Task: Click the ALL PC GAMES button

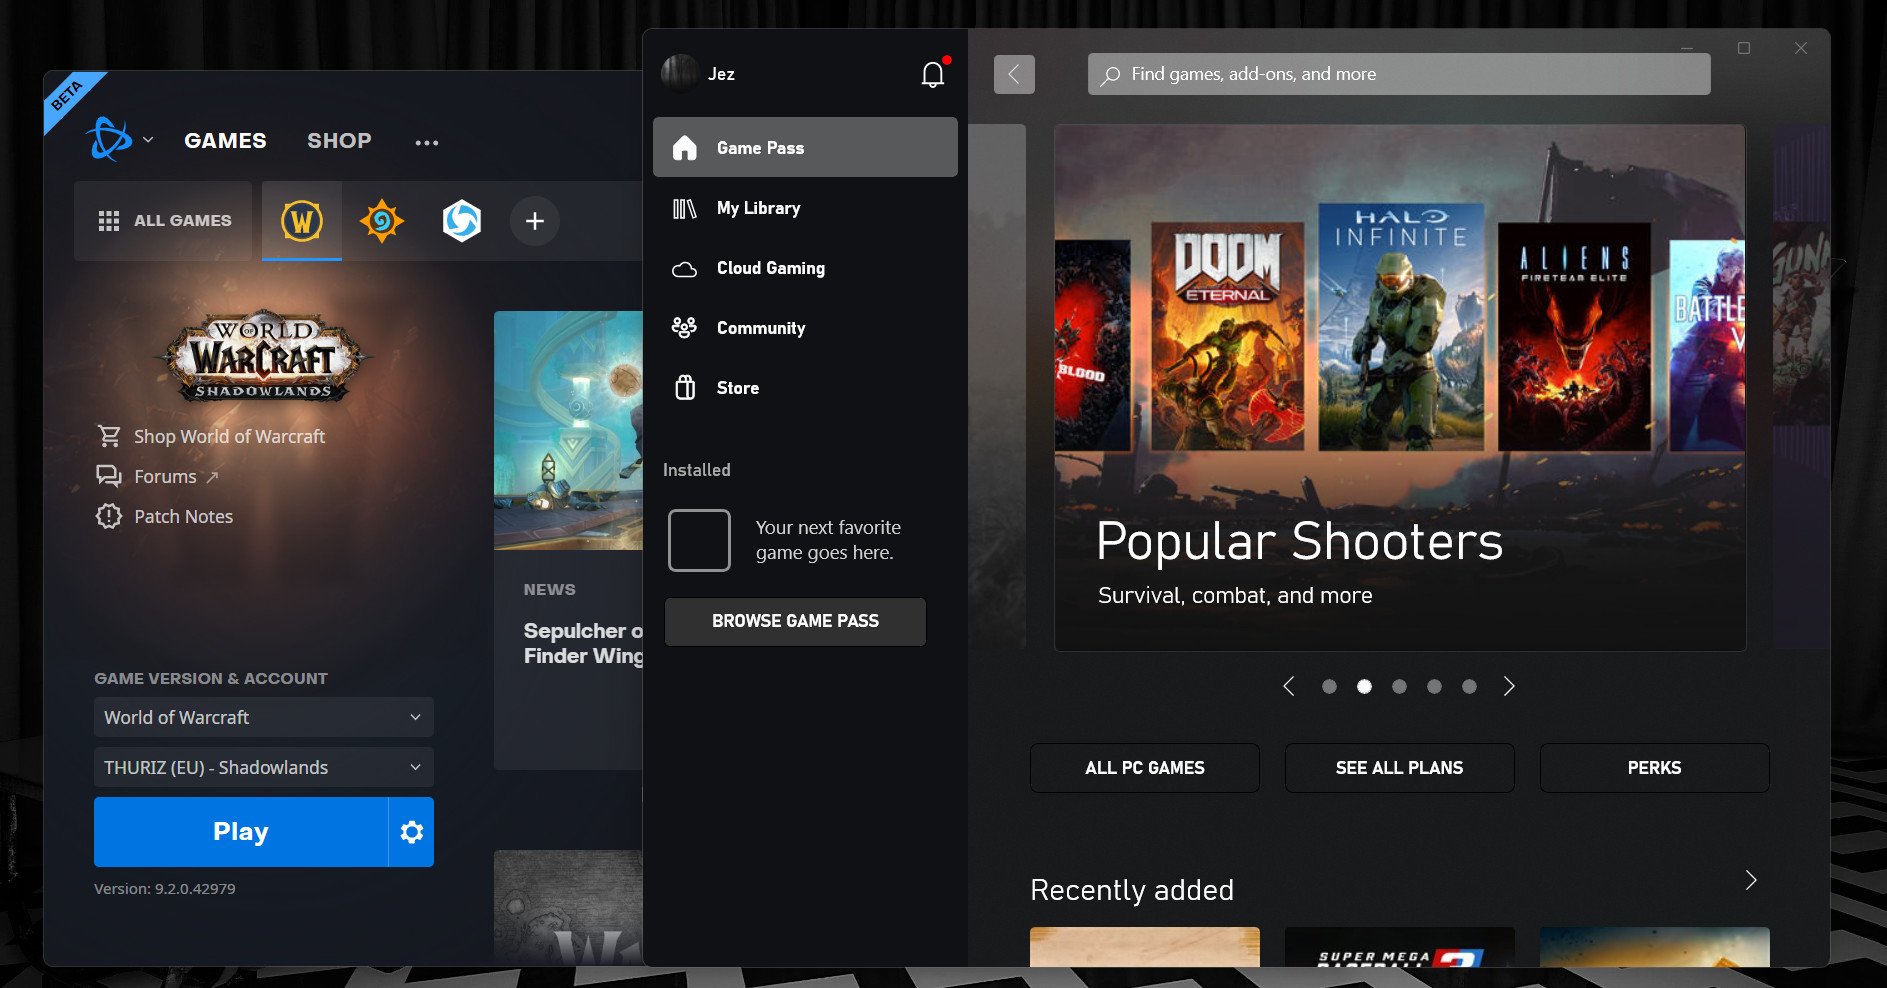Action: coord(1145,768)
